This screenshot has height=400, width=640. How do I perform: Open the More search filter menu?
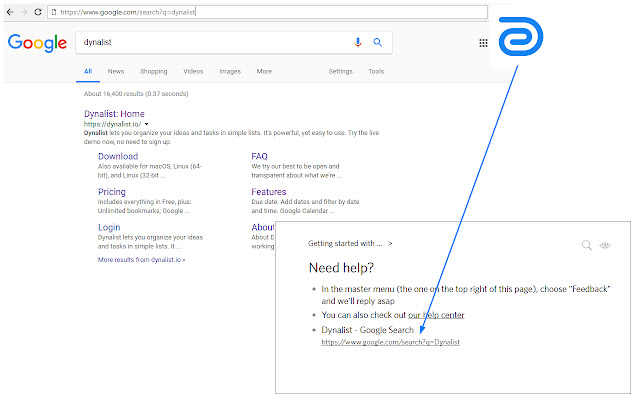264,71
